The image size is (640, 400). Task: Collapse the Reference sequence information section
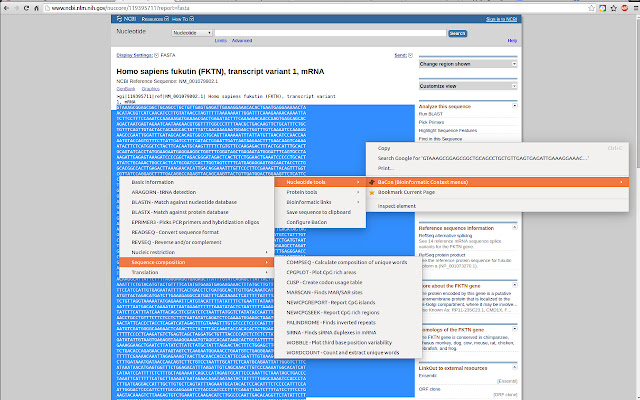pos(515,227)
